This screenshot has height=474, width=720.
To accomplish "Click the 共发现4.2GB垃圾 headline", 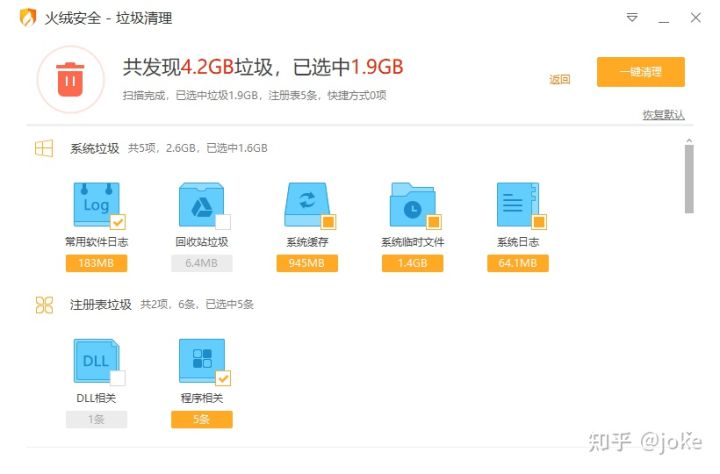I will point(263,67).
